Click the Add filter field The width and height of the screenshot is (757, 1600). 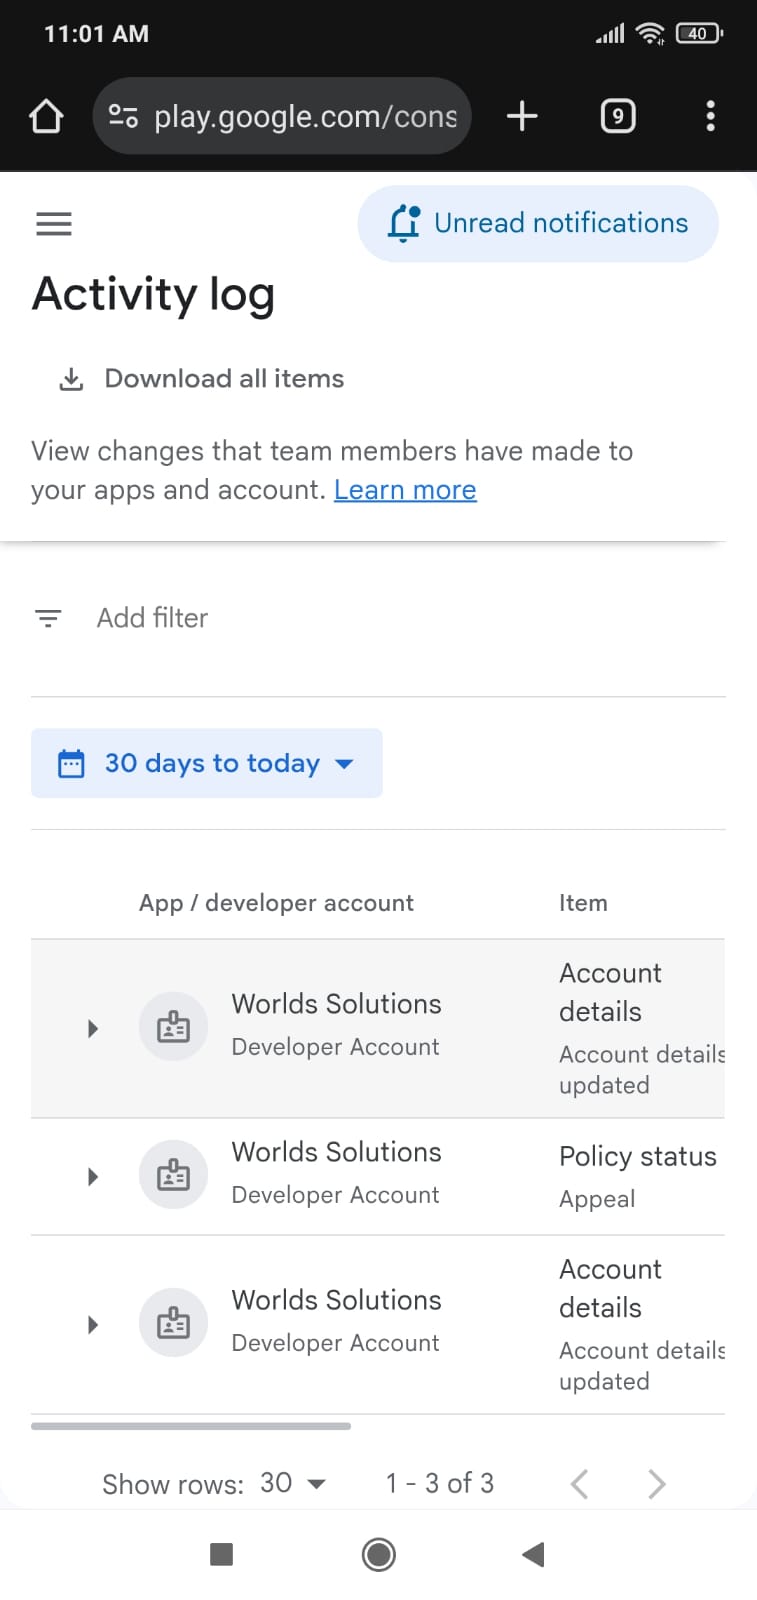tap(153, 618)
